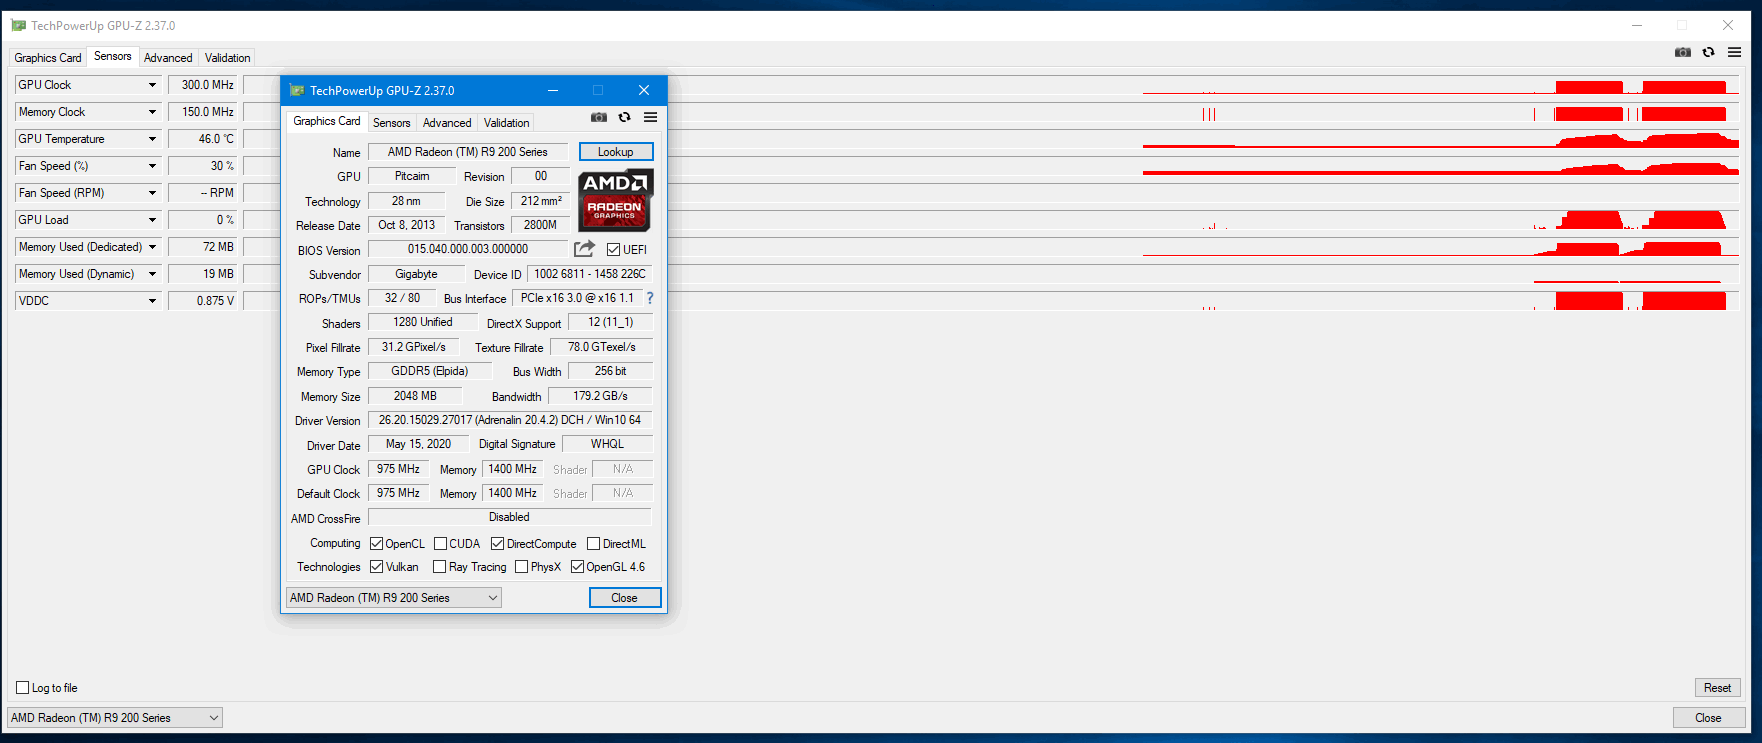Open the GPU Load sensor dropdown
This screenshot has width=1762, height=743.
[152, 220]
